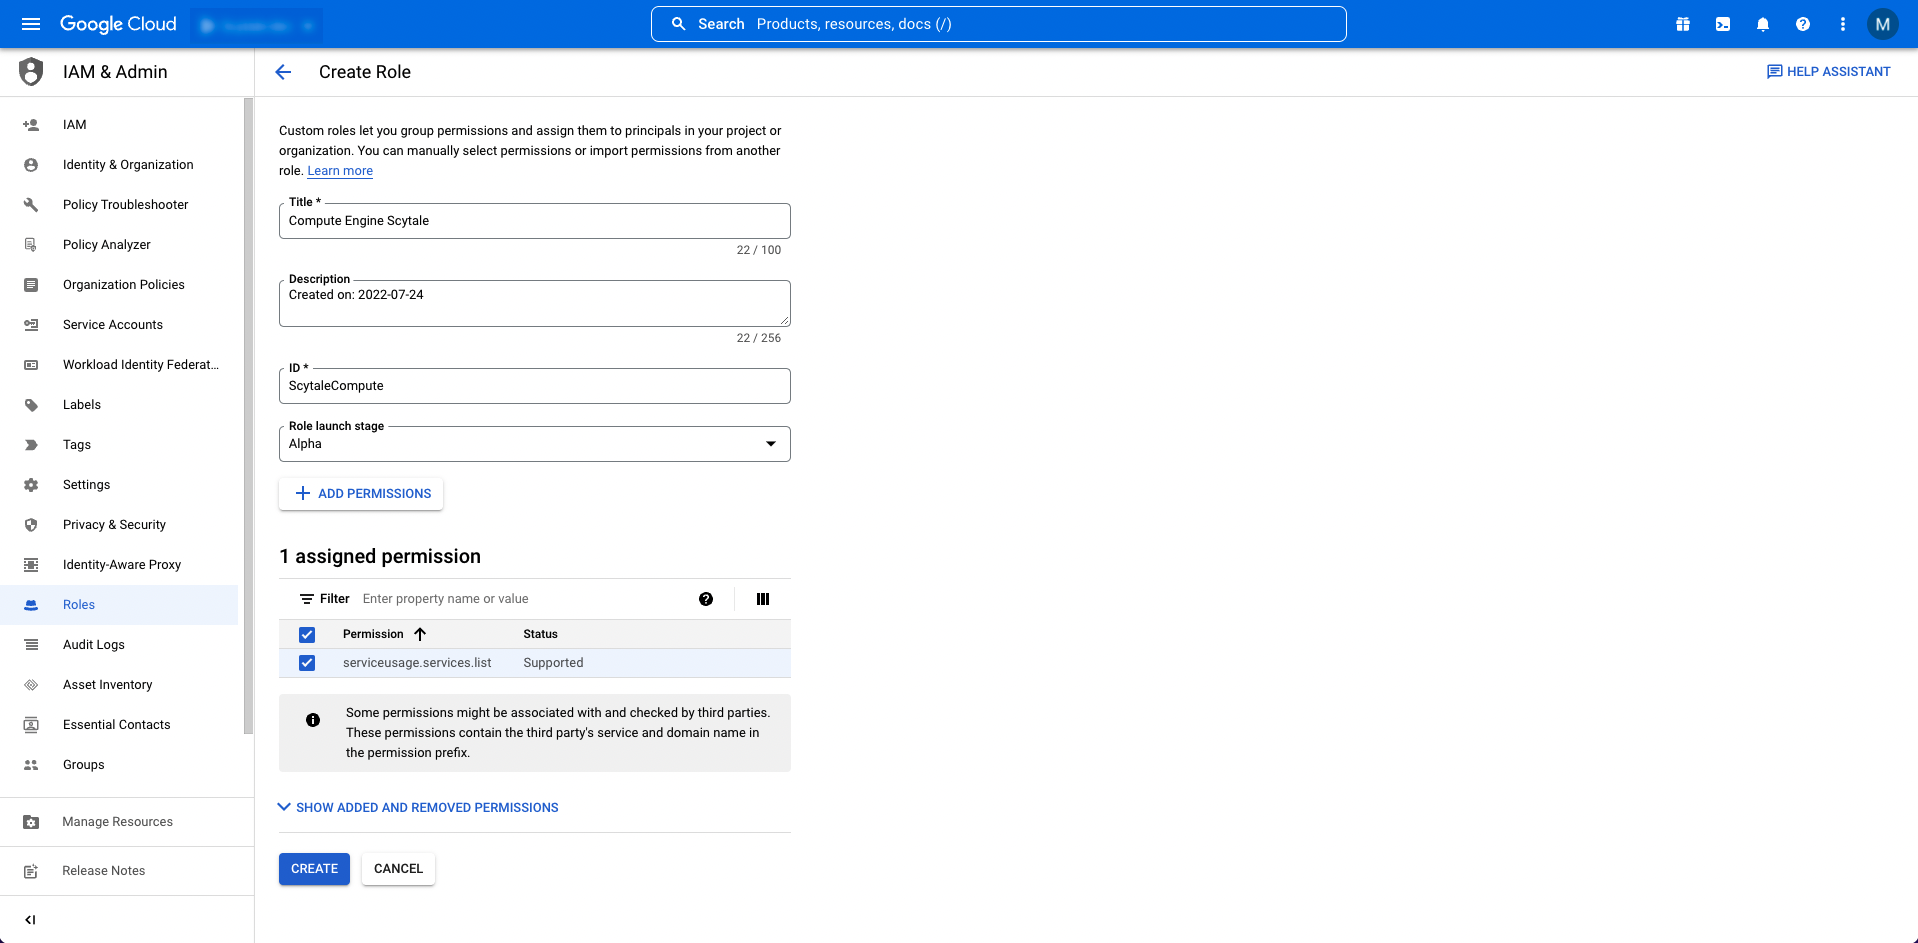This screenshot has height=943, width=1918.
Task: Expand Show Added and Removed Permissions
Action: [x=418, y=808]
